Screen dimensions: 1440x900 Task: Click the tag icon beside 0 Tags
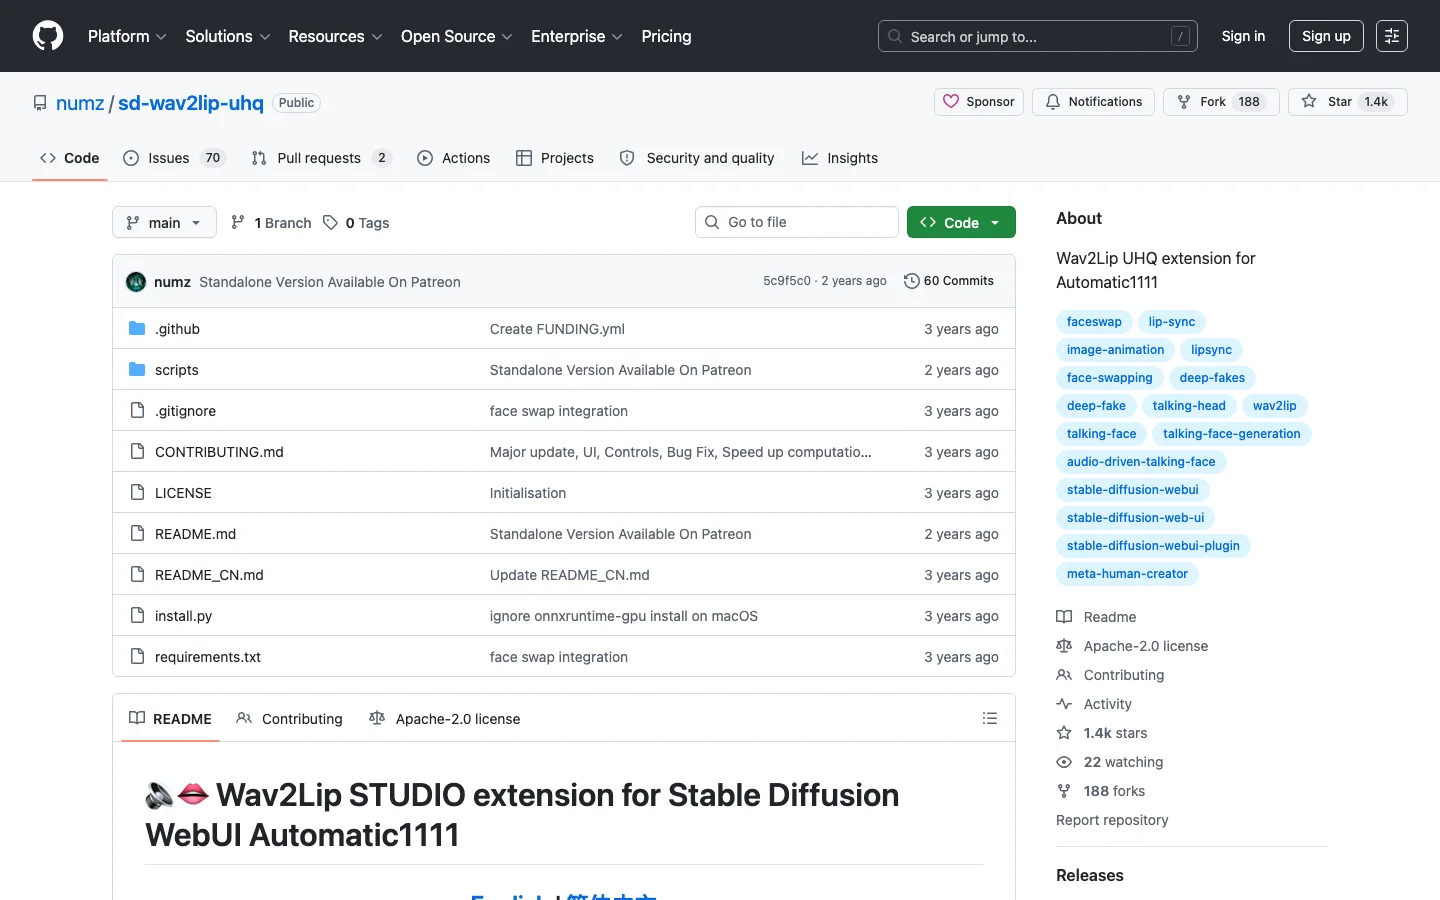330,223
